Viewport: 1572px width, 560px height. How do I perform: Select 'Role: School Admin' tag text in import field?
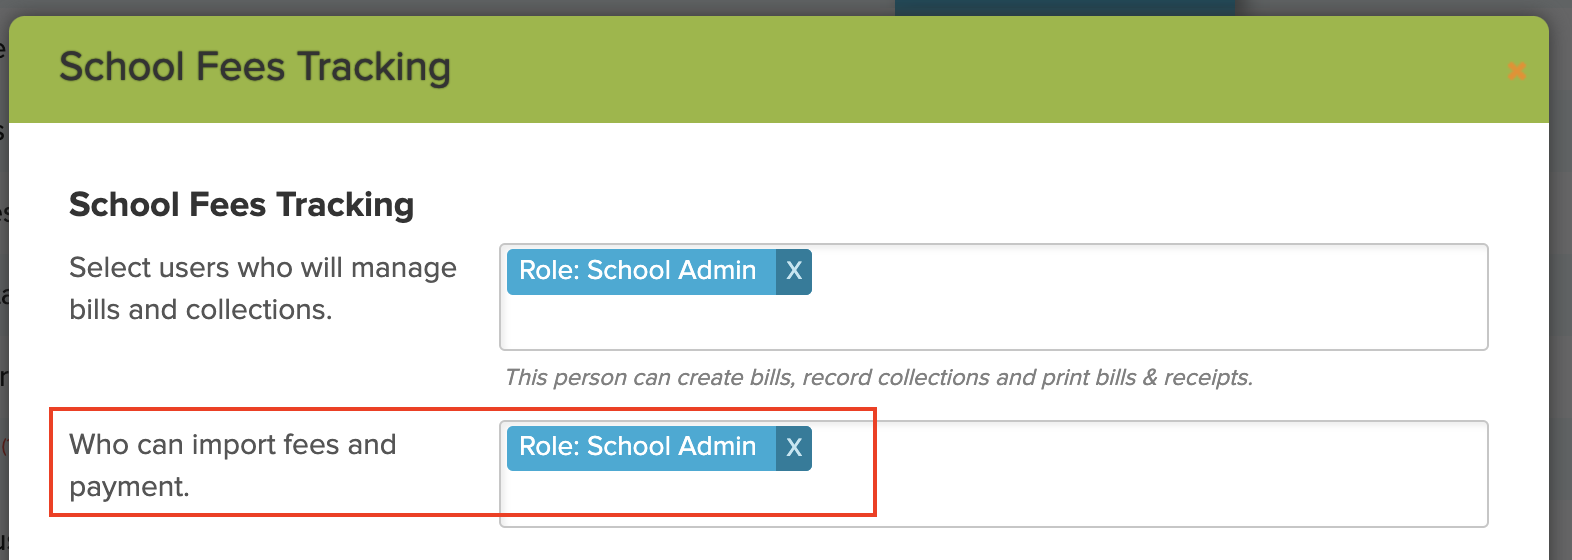[638, 447]
